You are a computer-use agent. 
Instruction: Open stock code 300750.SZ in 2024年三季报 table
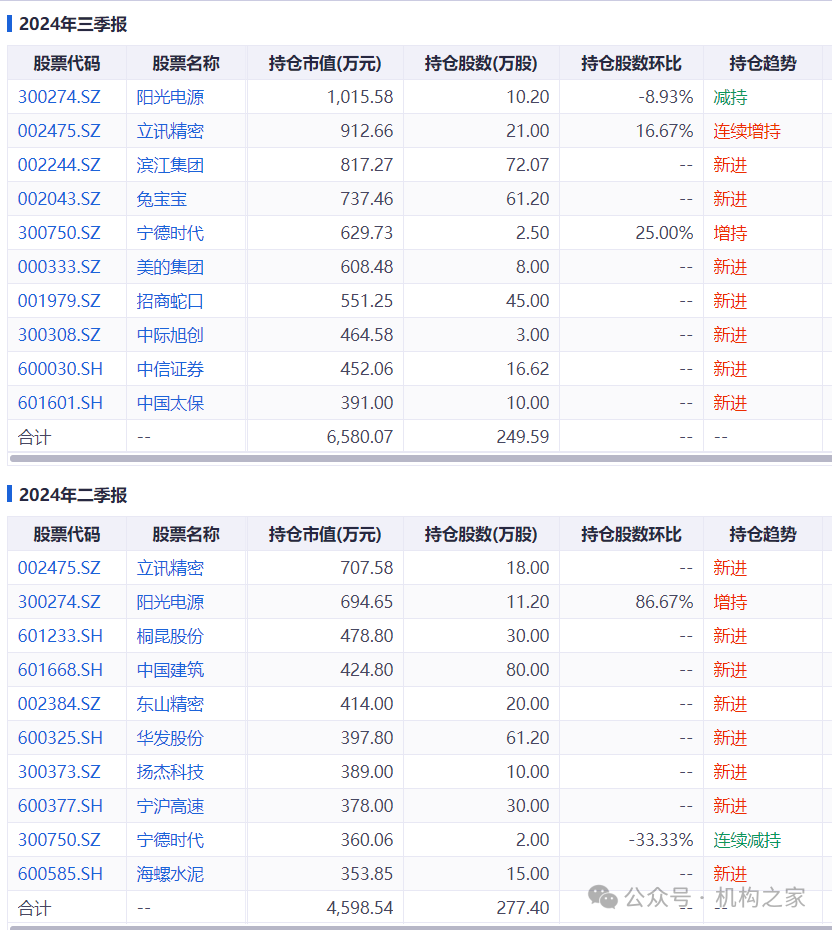point(59,233)
